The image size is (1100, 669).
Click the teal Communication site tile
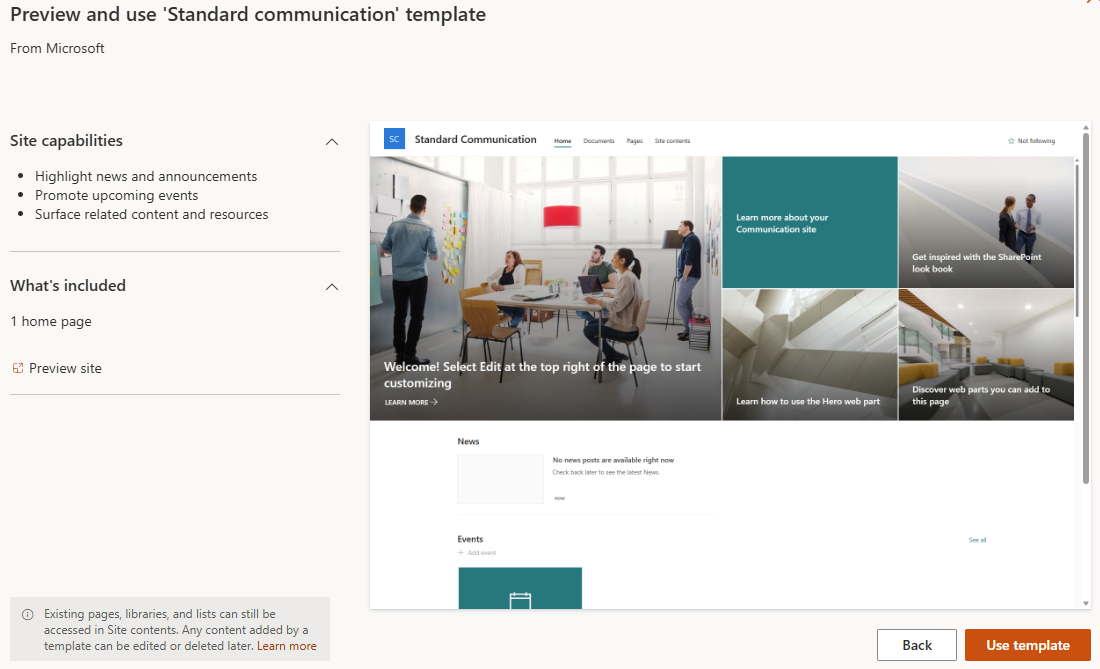[810, 222]
